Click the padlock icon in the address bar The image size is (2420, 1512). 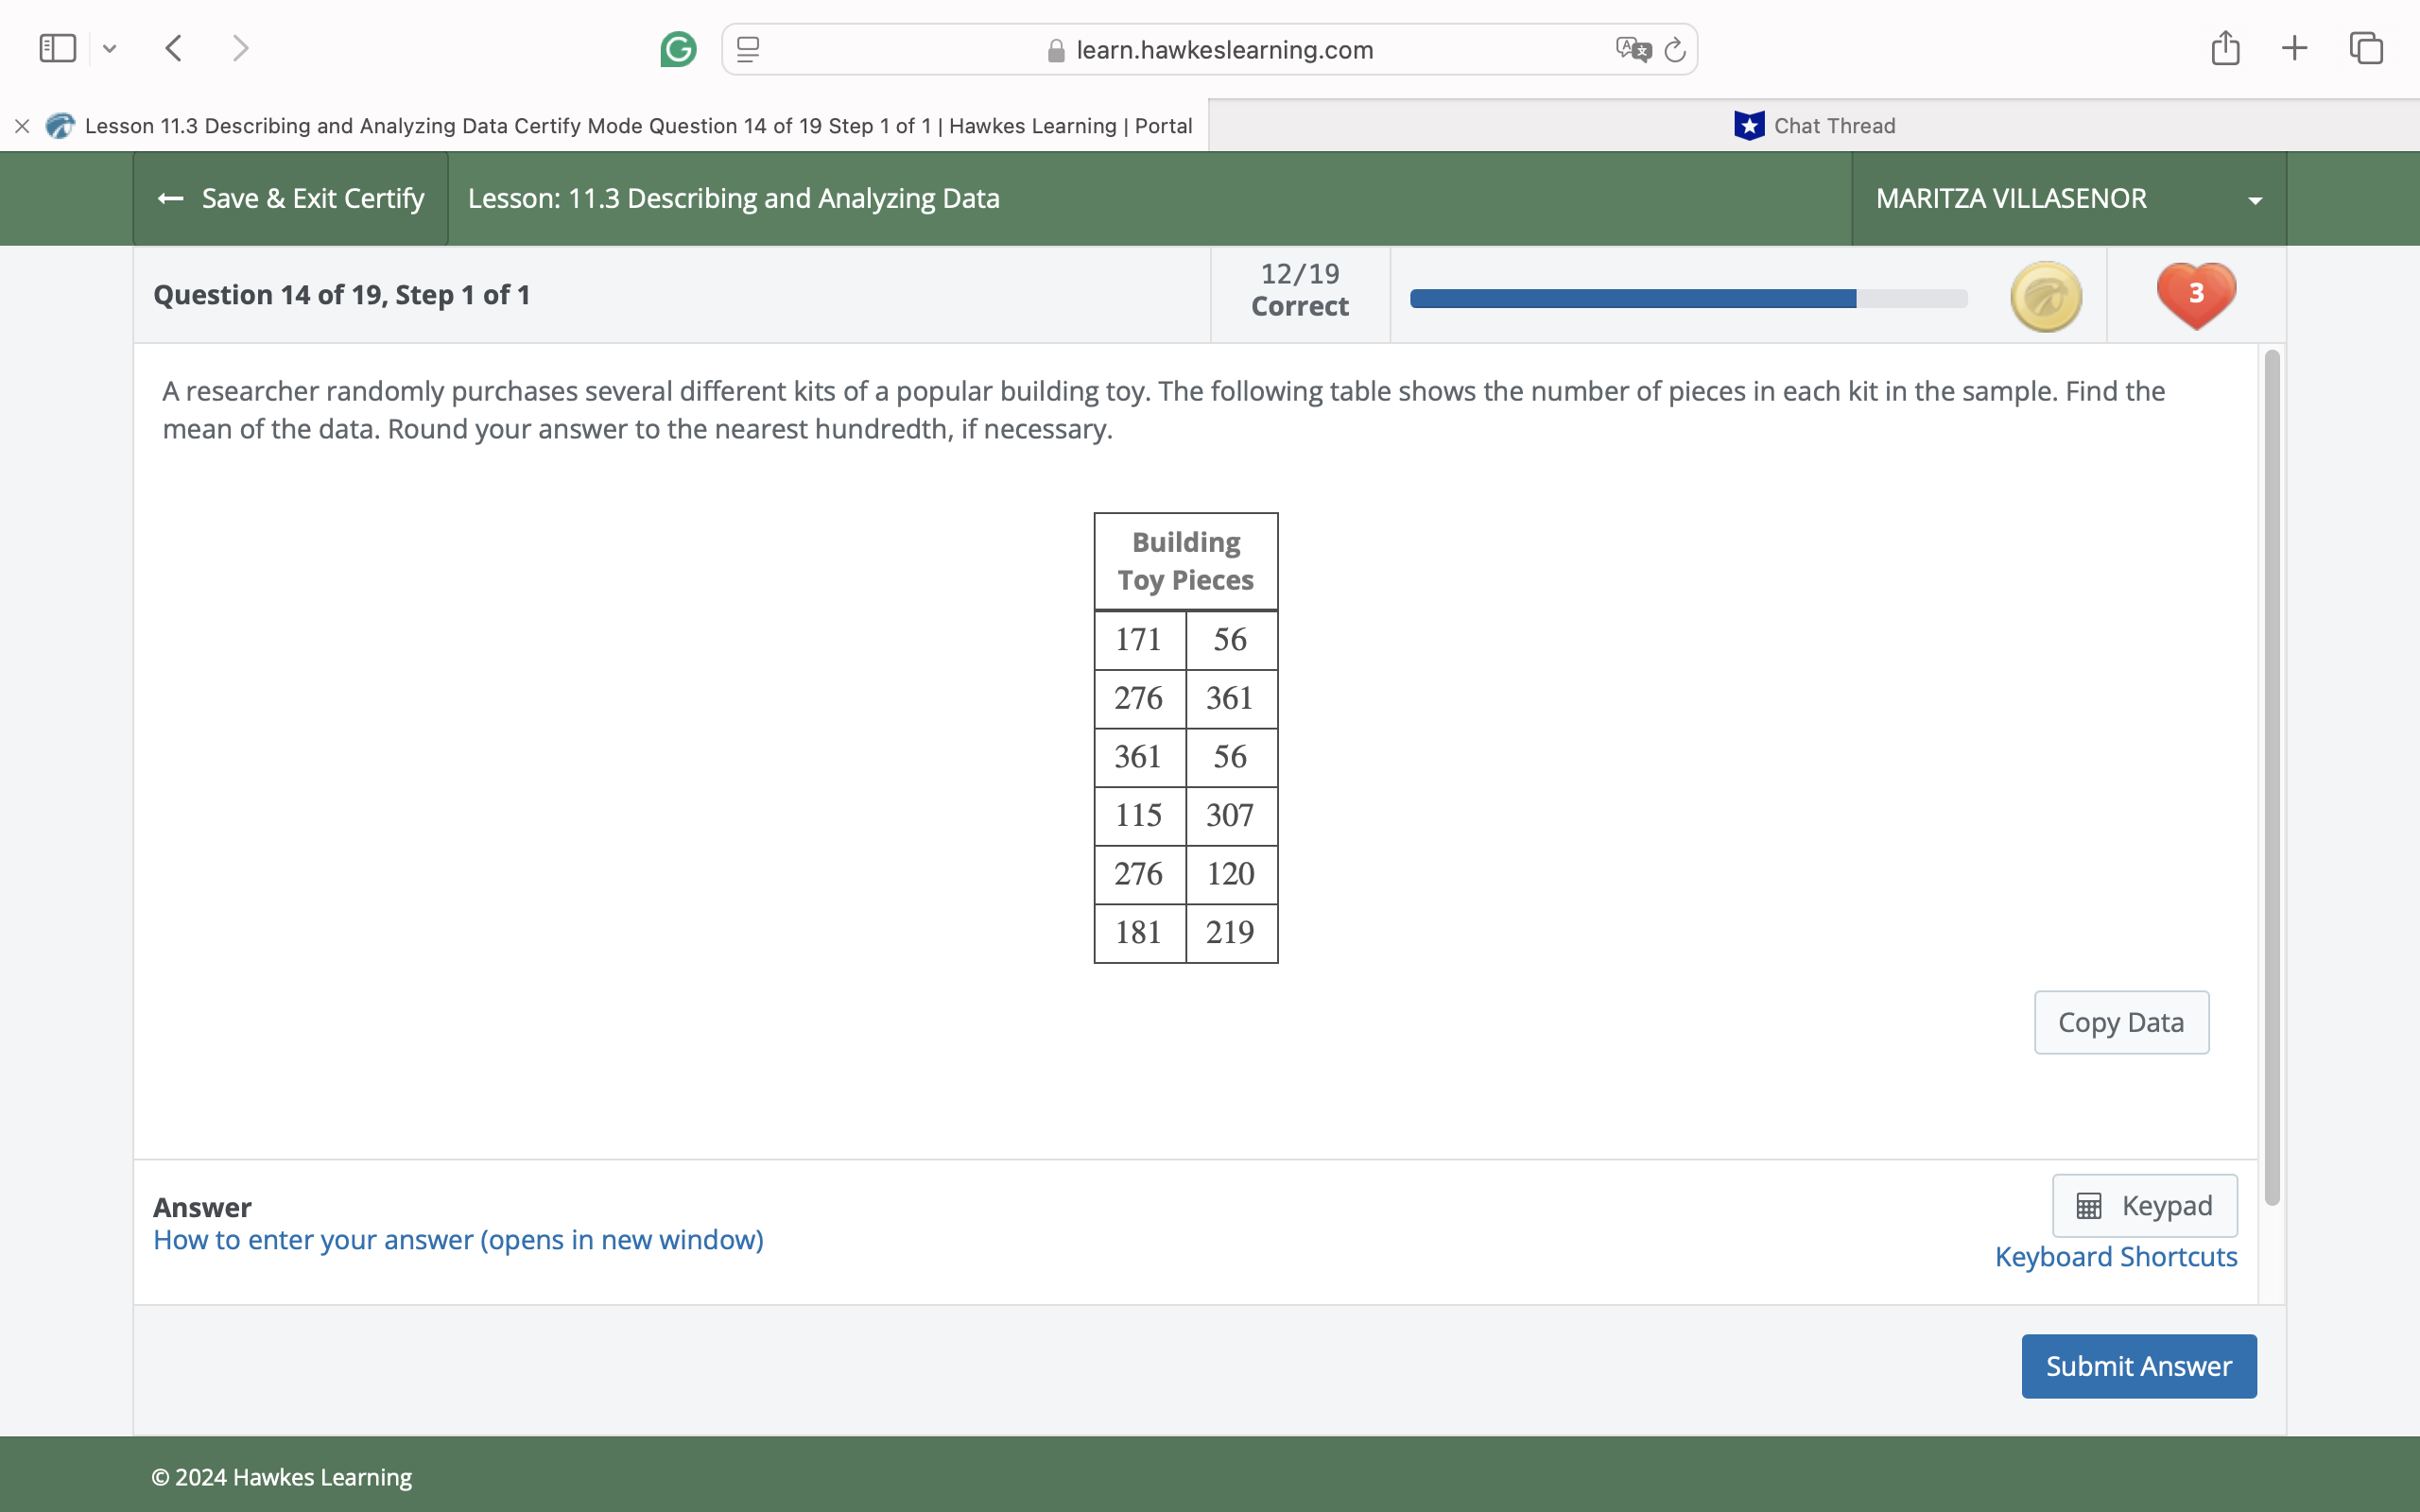1055,49
